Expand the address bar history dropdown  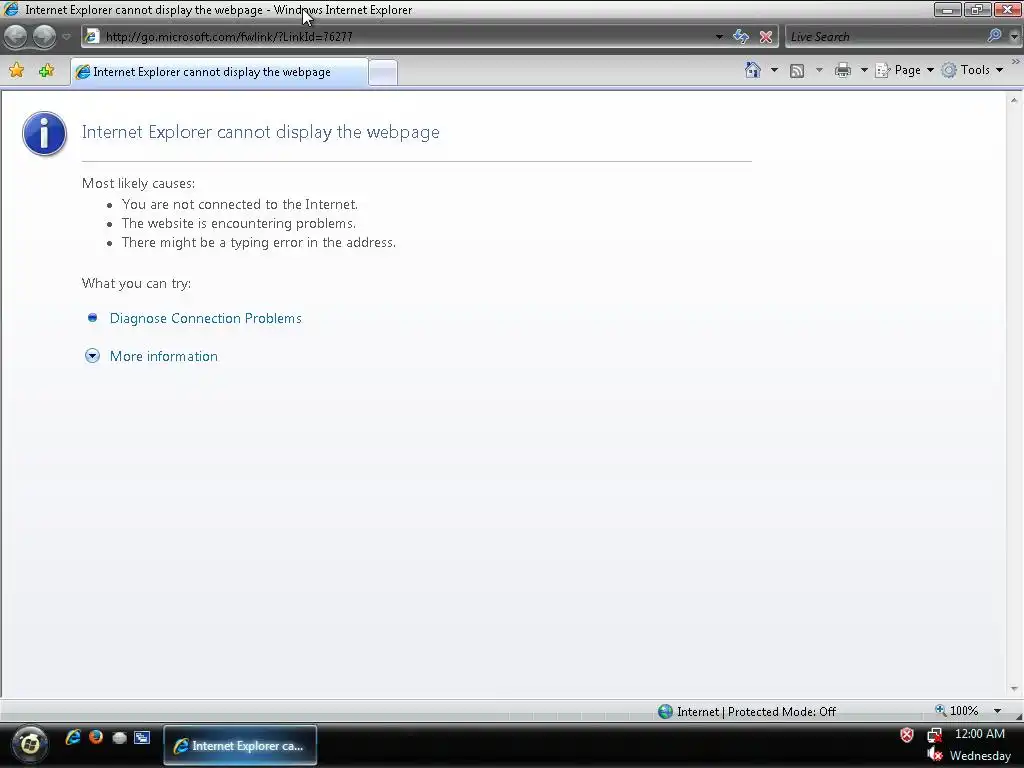pos(719,37)
